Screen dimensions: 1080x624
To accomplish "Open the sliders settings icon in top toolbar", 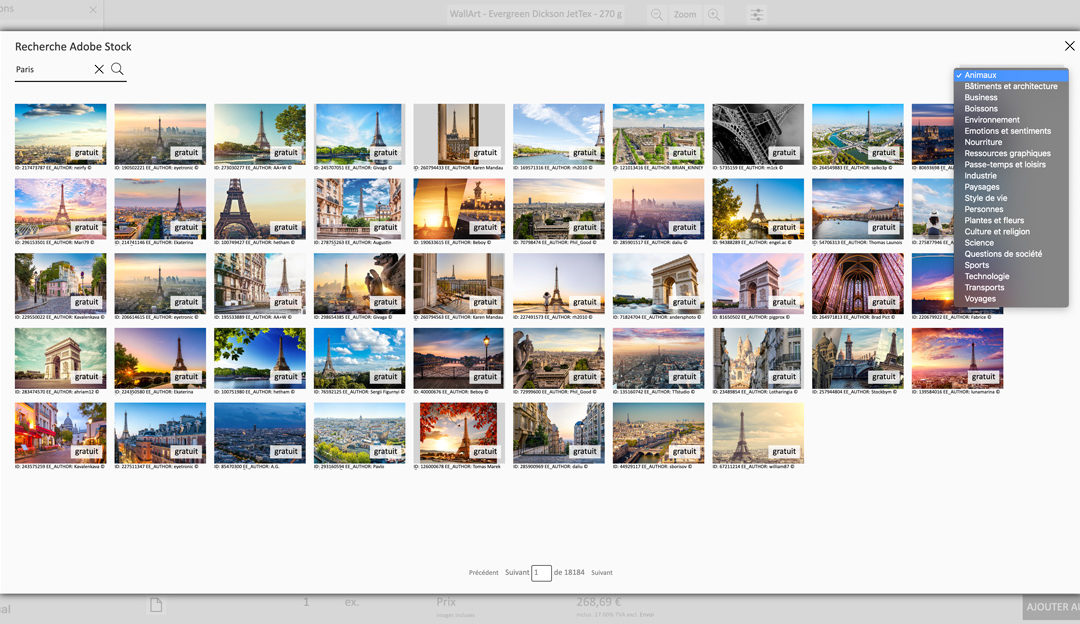I will coord(757,15).
